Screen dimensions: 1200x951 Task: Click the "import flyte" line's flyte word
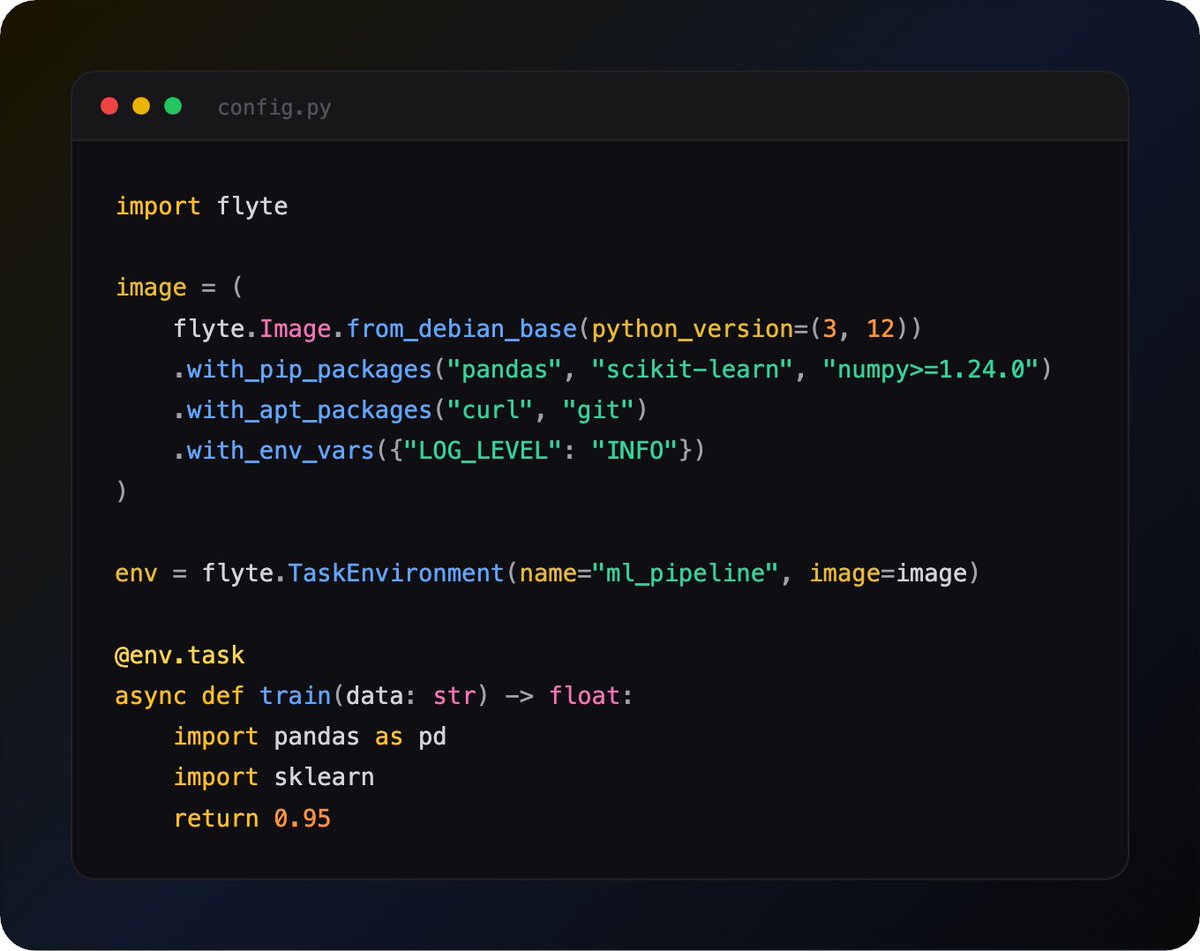(252, 207)
